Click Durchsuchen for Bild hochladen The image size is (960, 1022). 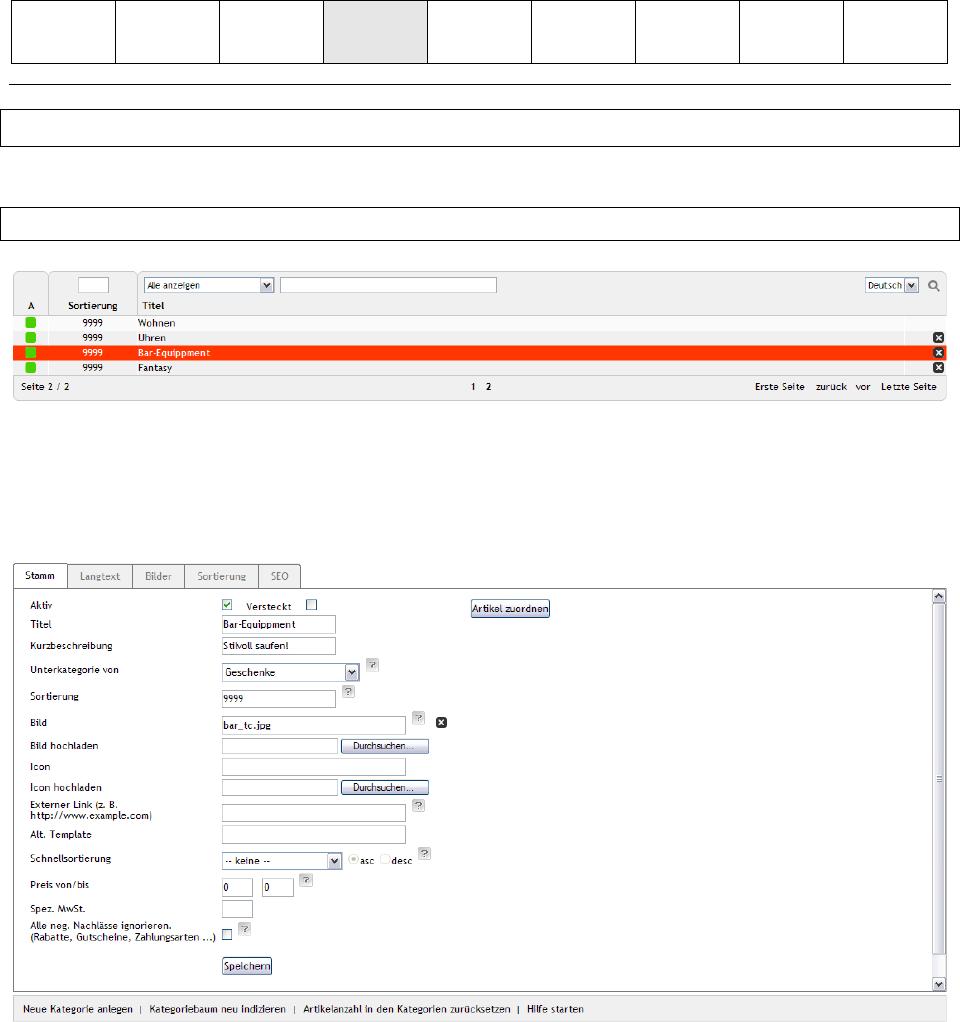click(385, 746)
